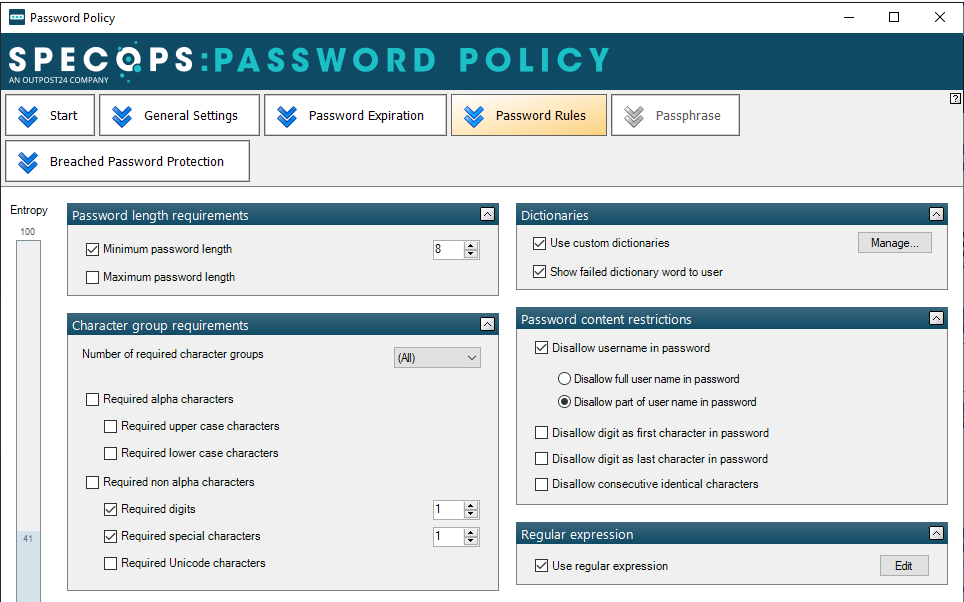The width and height of the screenshot is (964, 602).
Task: Click the Breached Password Protection chevron icon
Action: point(28,162)
